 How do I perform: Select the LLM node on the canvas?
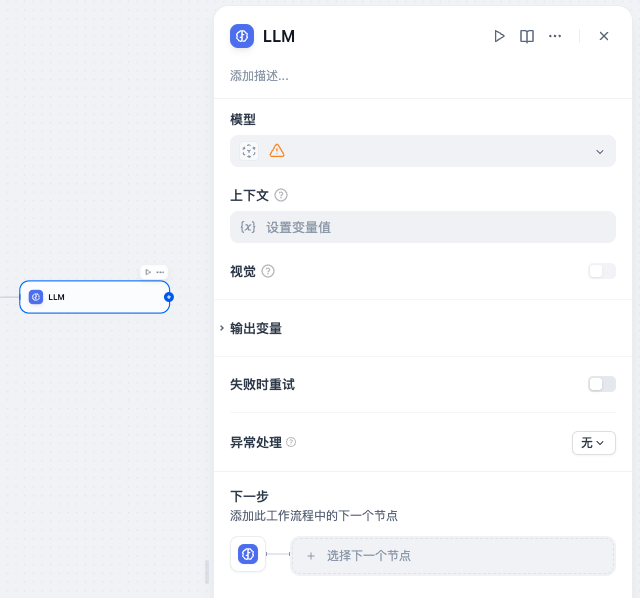coord(95,297)
